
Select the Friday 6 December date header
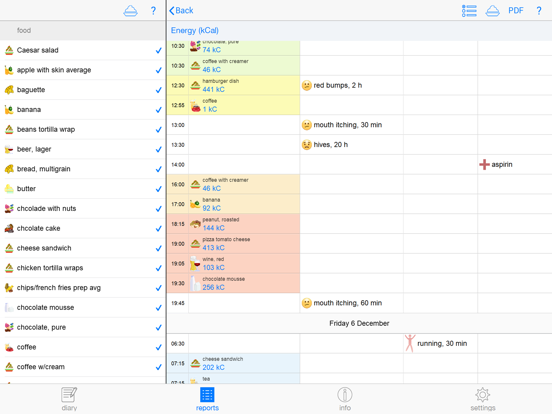(x=359, y=323)
